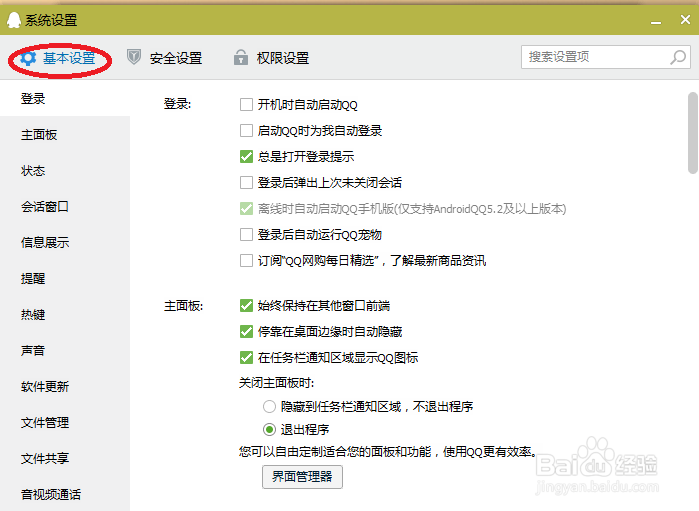This screenshot has width=699, height=511.
Task: Click the vertical scrollbar thumb
Action: click(x=692, y=132)
